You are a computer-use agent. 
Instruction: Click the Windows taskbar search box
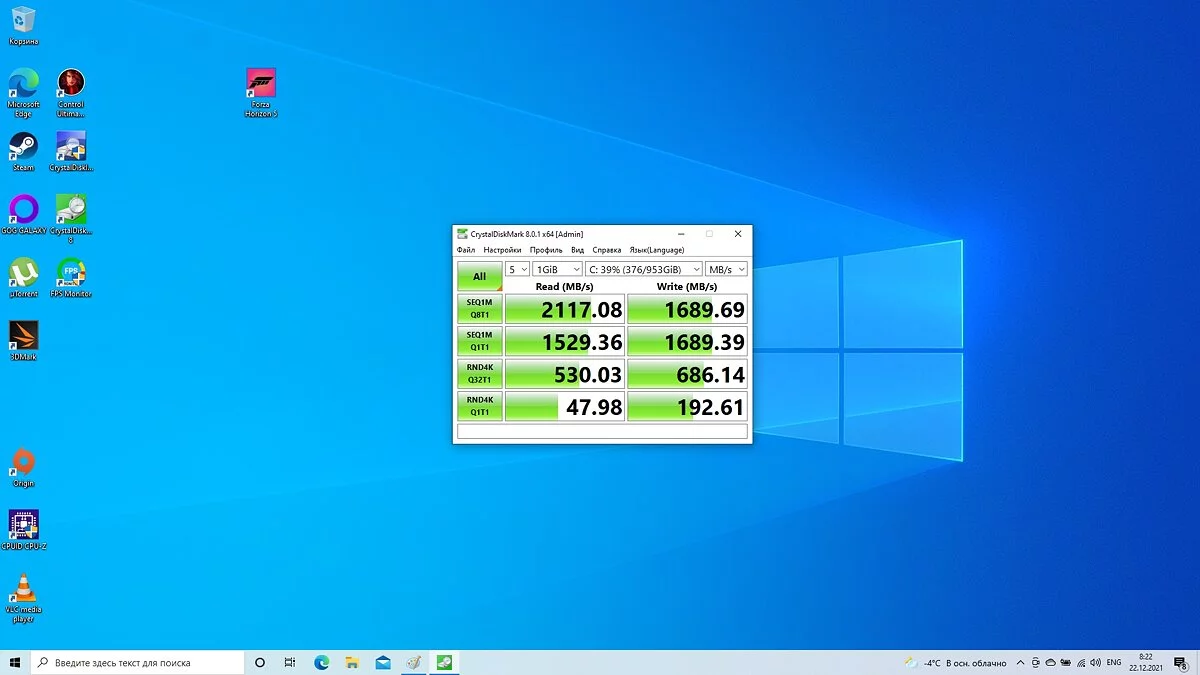coord(140,662)
